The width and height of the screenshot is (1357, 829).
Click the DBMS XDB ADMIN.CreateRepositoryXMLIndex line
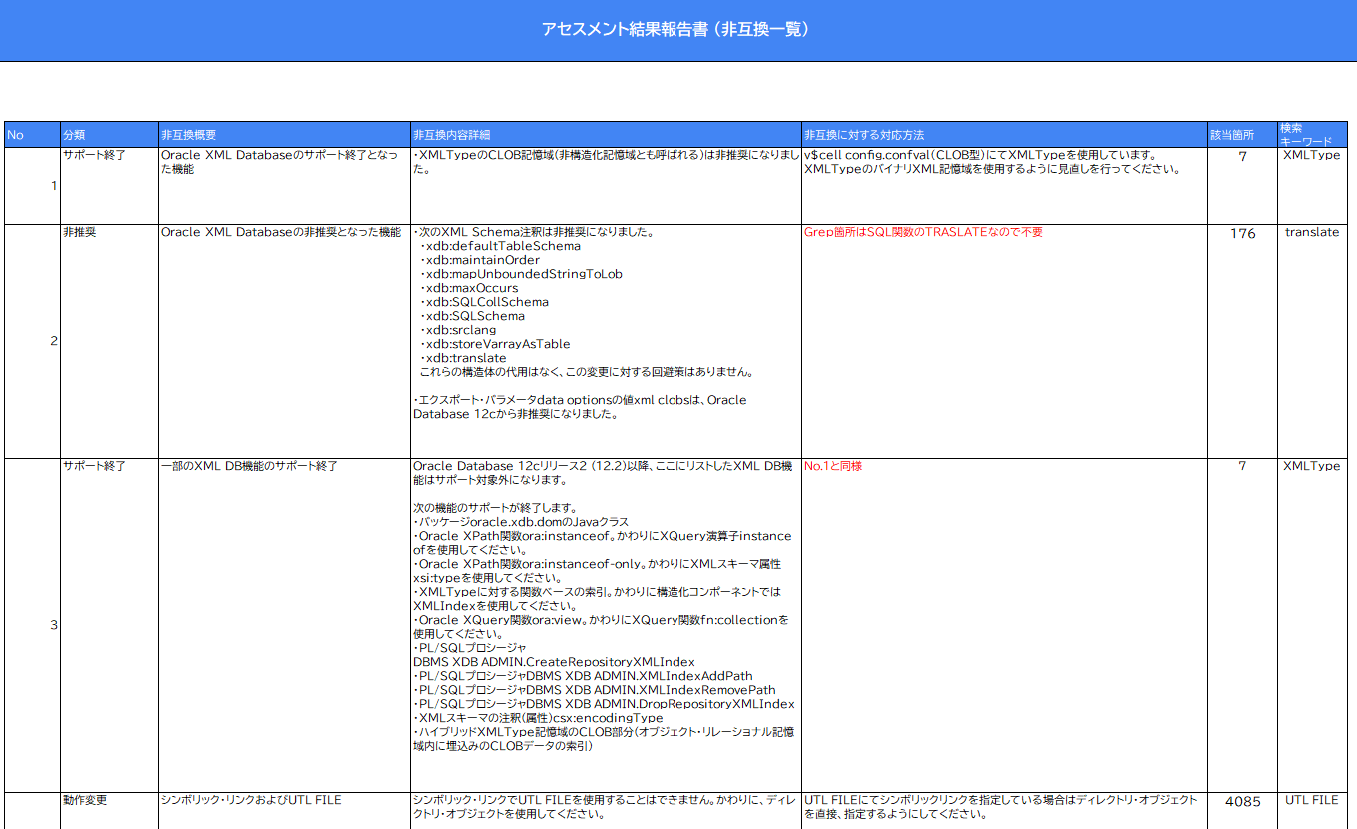click(553, 662)
